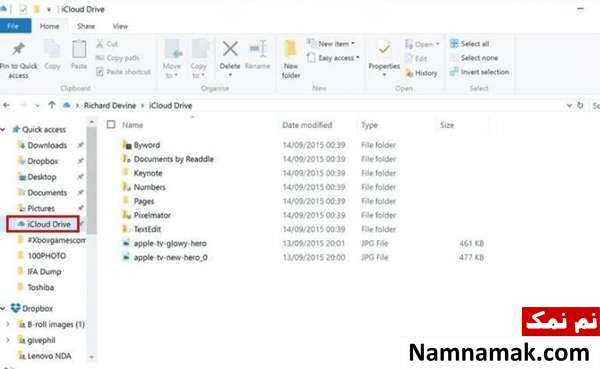Sort by Type column header

(x=369, y=125)
